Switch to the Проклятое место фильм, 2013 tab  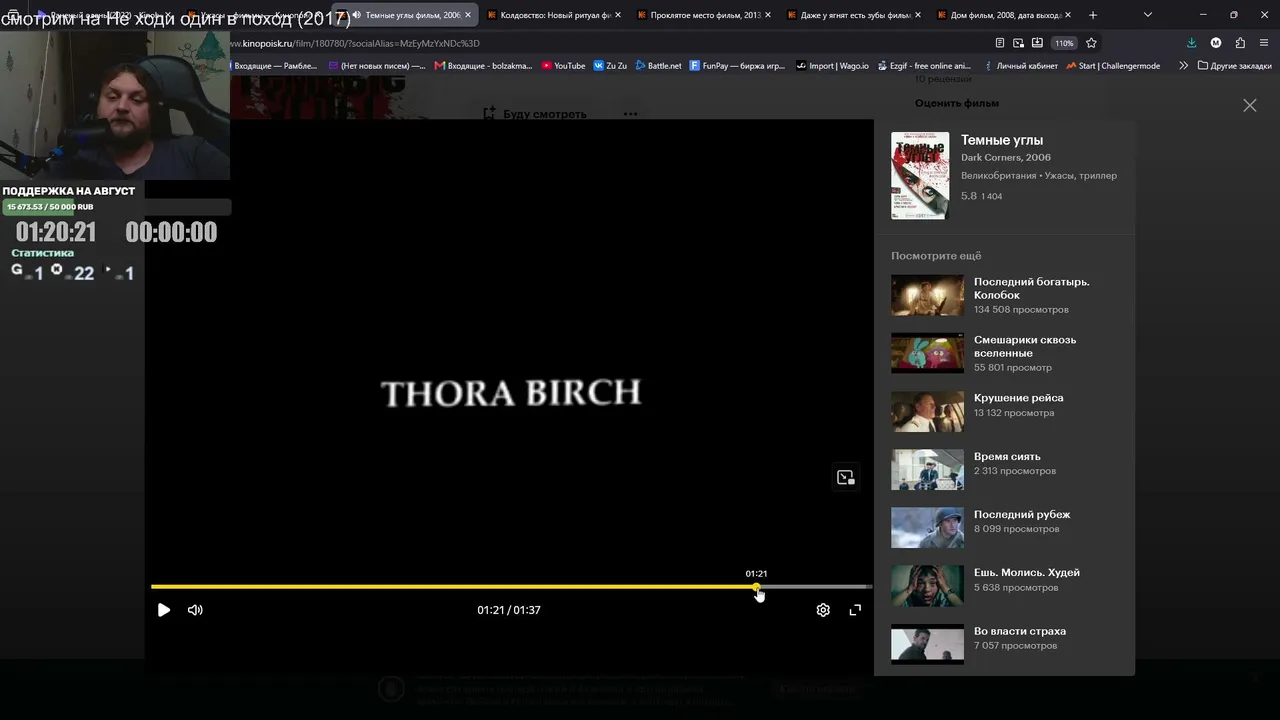click(x=703, y=15)
